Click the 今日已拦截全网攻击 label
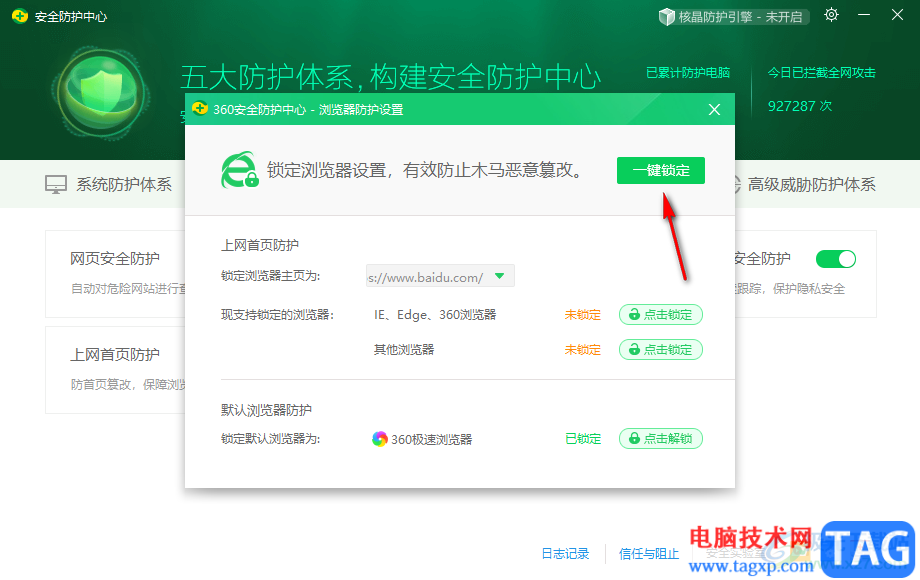Image resolution: width=920 pixels, height=580 pixels. 821,73
